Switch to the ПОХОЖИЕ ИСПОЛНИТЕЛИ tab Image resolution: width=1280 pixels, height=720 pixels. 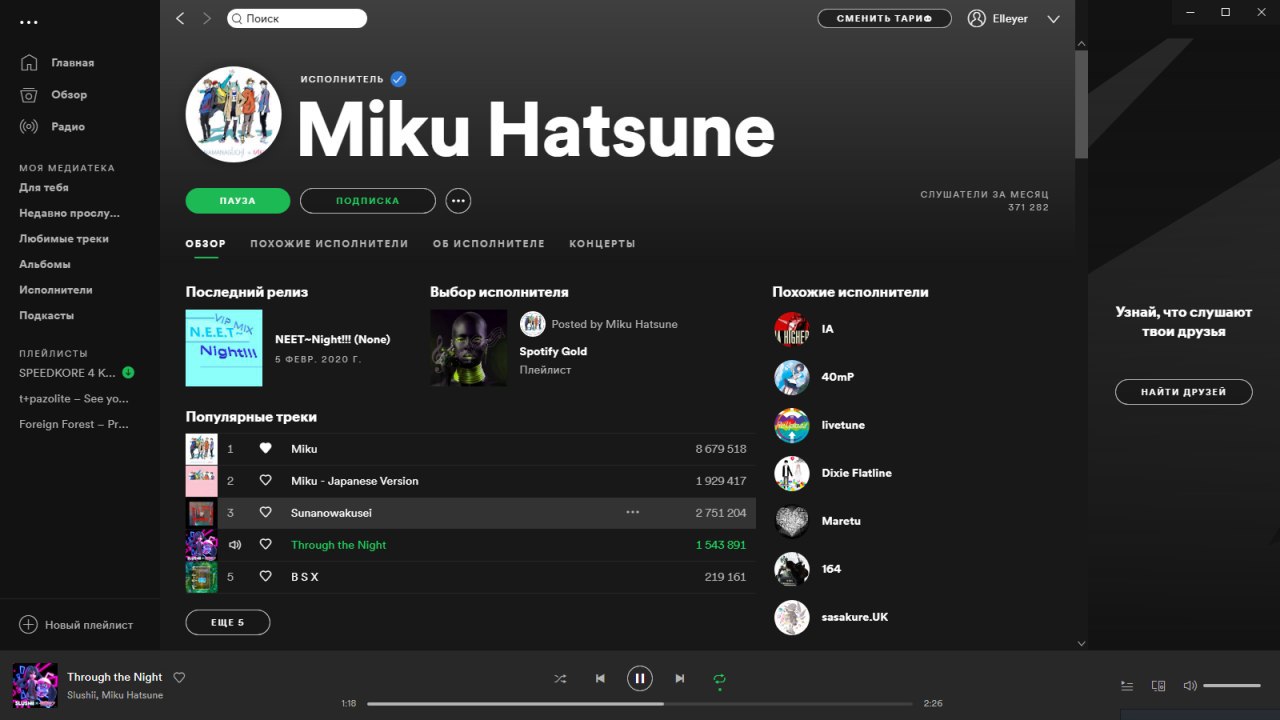pos(329,244)
